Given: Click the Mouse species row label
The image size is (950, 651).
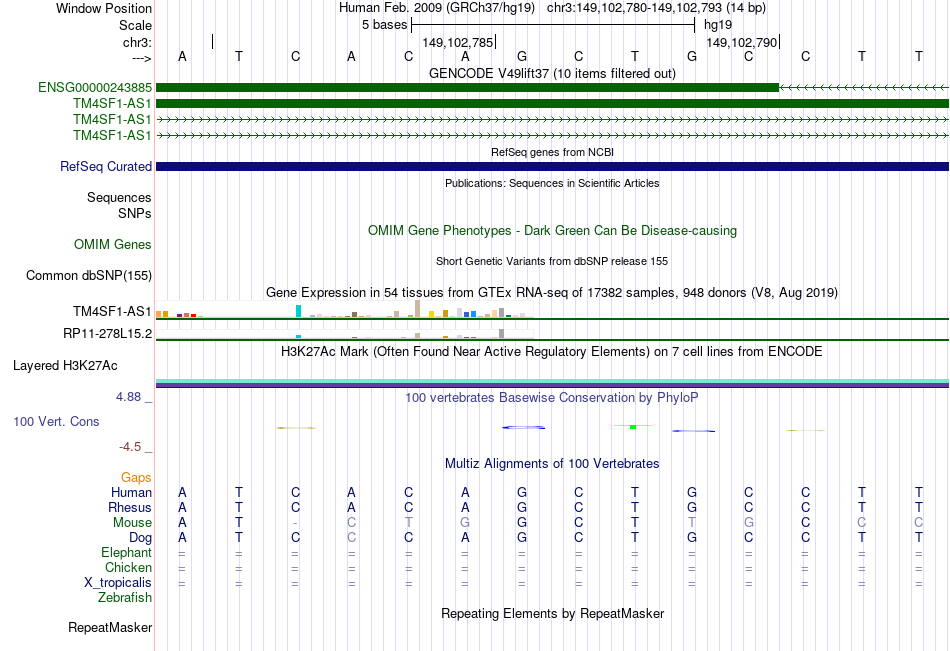Looking at the screenshot, I should point(132,522).
